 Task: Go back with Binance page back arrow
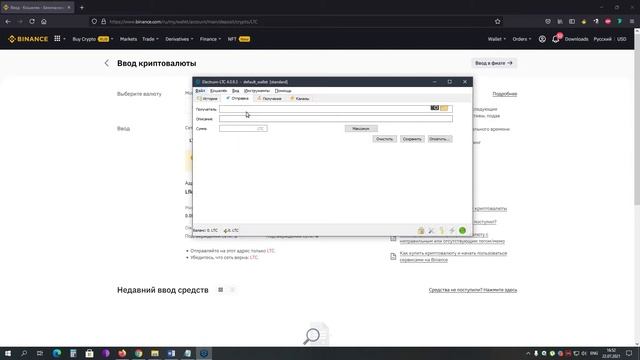tap(107, 63)
